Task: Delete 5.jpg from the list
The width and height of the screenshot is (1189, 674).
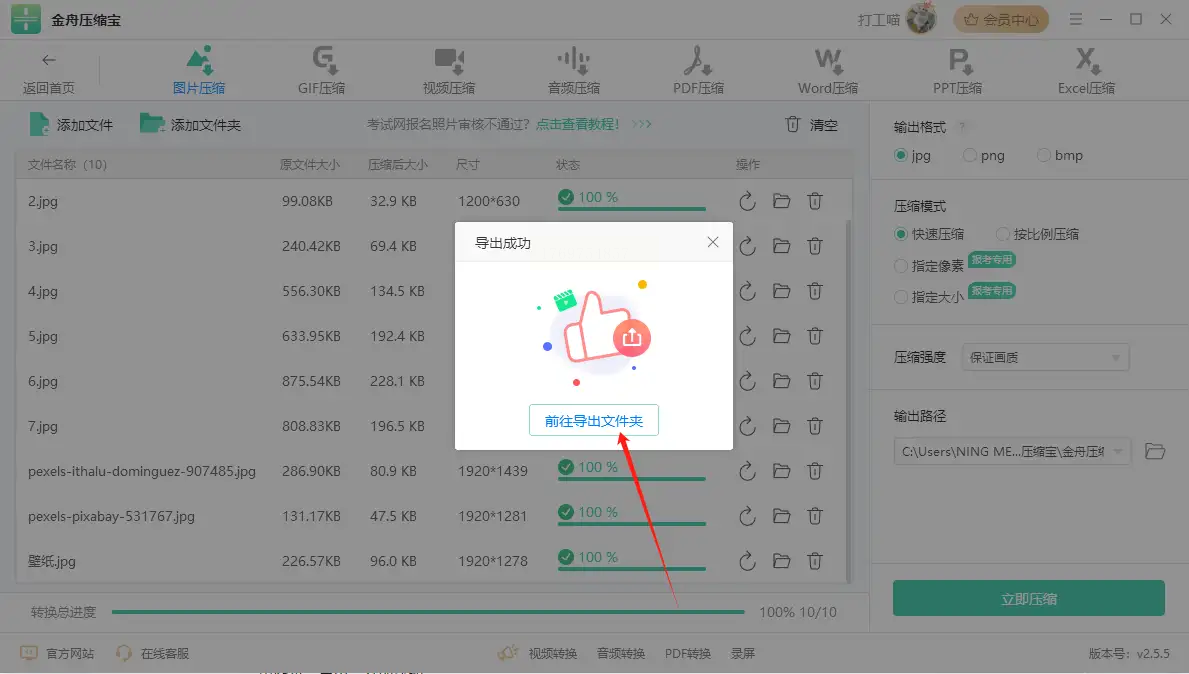Action: [814, 336]
